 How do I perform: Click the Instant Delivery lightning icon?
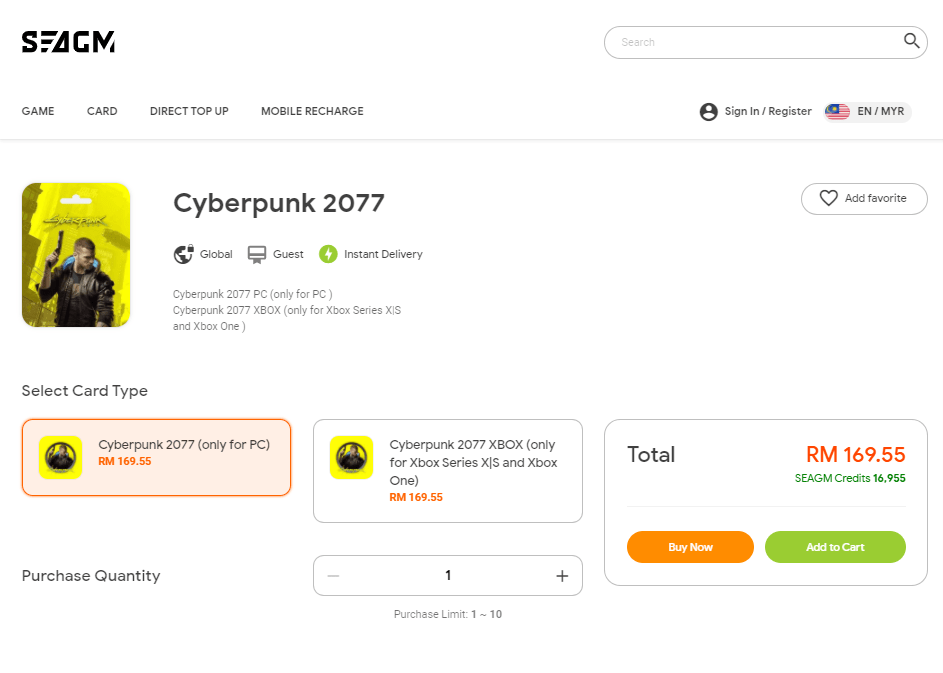point(328,254)
